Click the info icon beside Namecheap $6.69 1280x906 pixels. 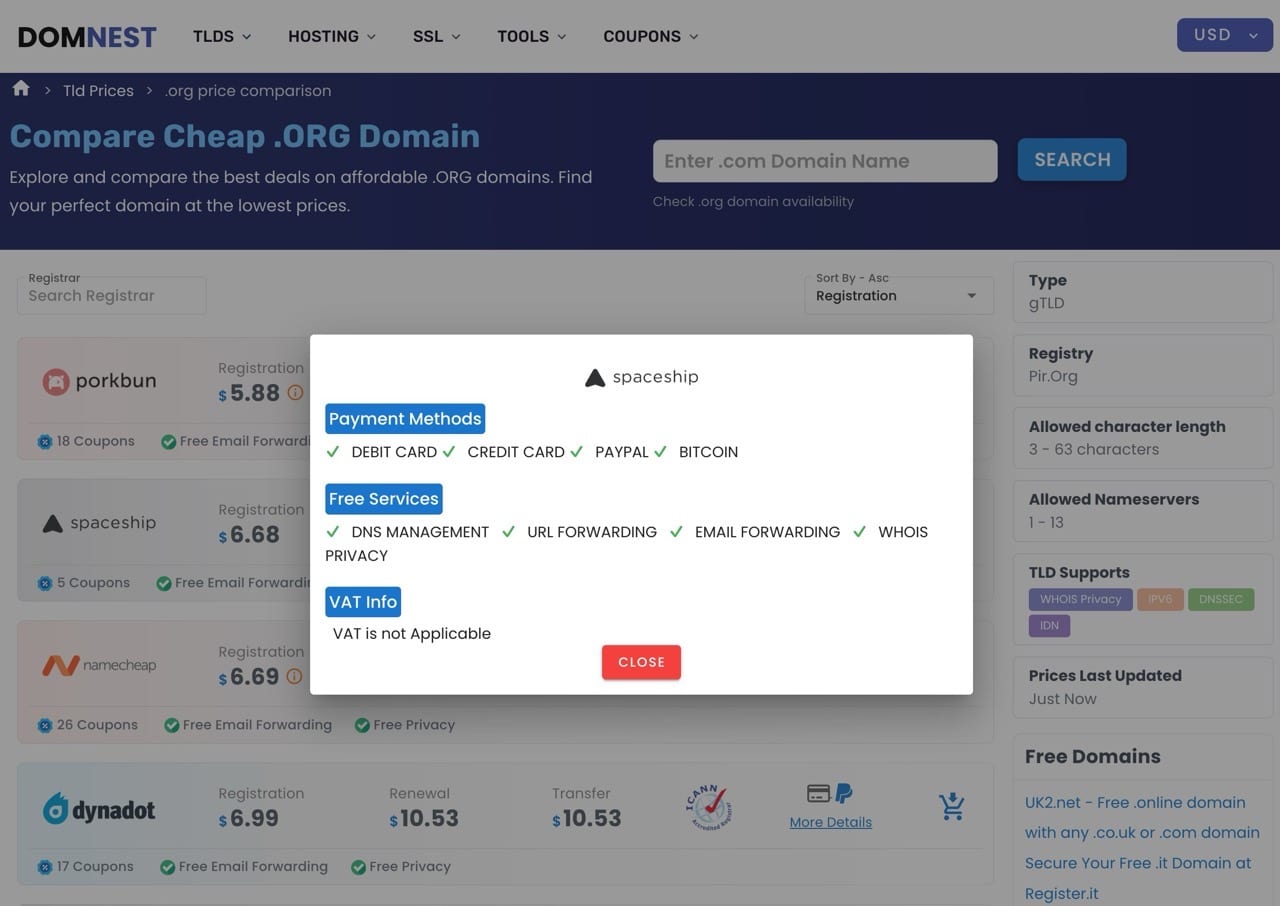[294, 677]
